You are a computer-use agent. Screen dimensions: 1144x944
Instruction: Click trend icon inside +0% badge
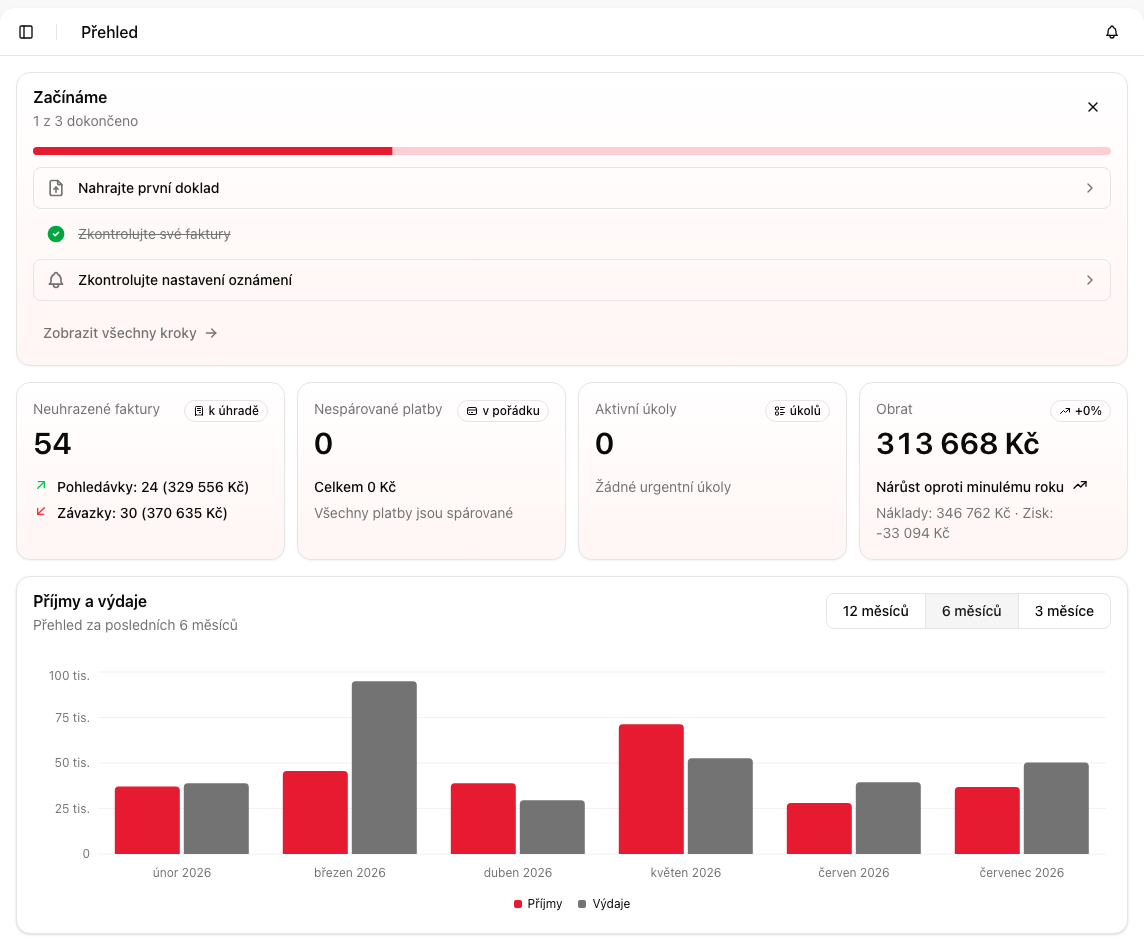pyautogui.click(x=1064, y=411)
